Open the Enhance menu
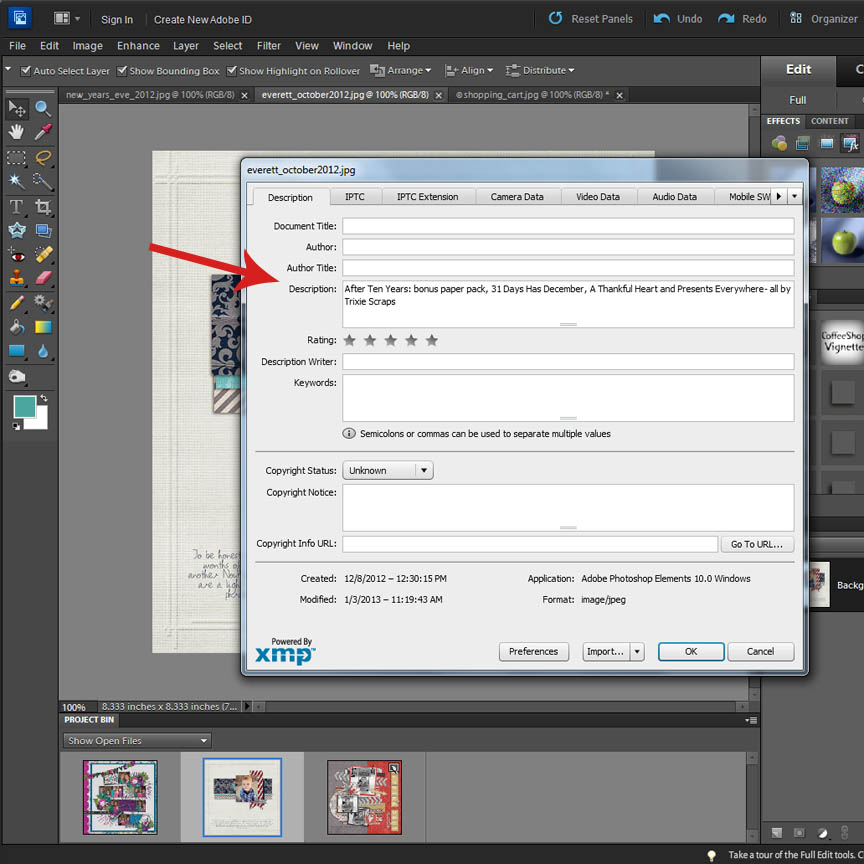 138,46
